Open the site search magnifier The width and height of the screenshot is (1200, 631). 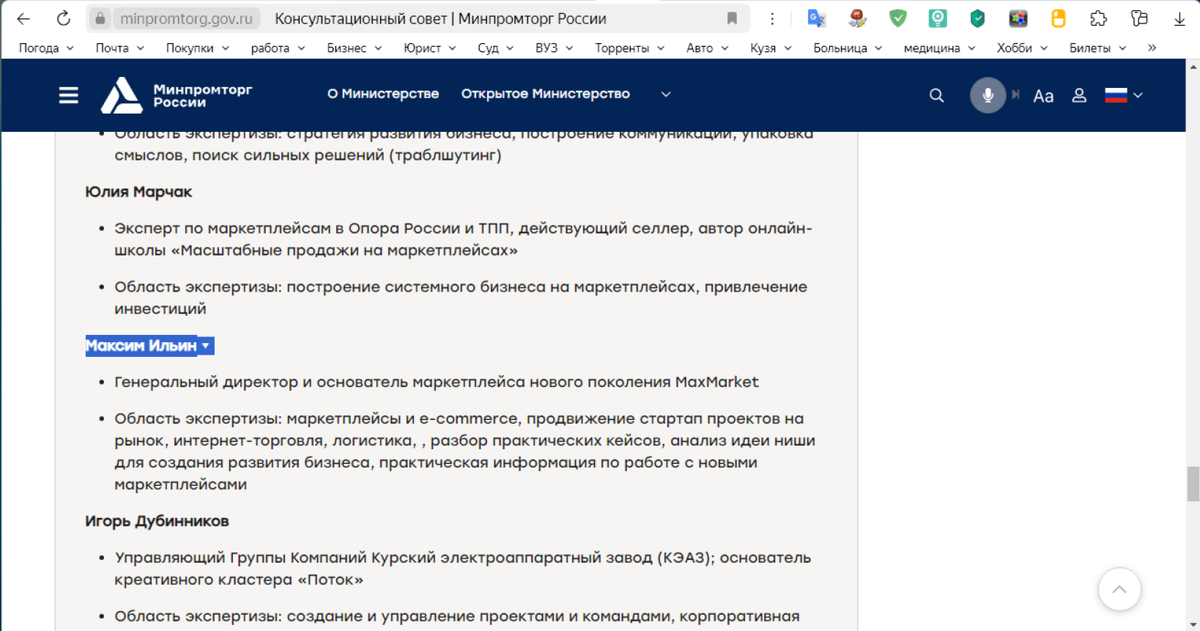(937, 95)
